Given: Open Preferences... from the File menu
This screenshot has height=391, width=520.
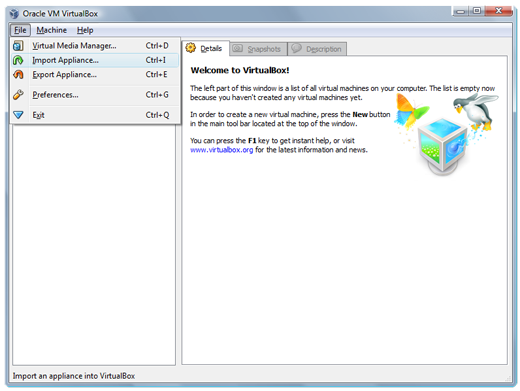Looking at the screenshot, I should pyautogui.click(x=95, y=95).
